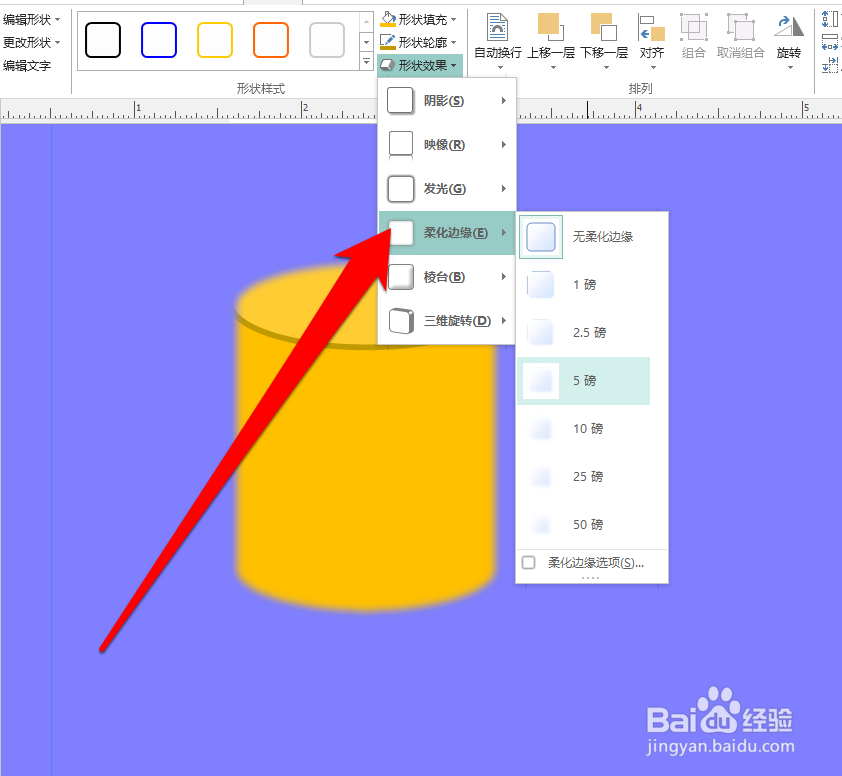Click the Bevel (棱台) preview icon

[x=401, y=277]
